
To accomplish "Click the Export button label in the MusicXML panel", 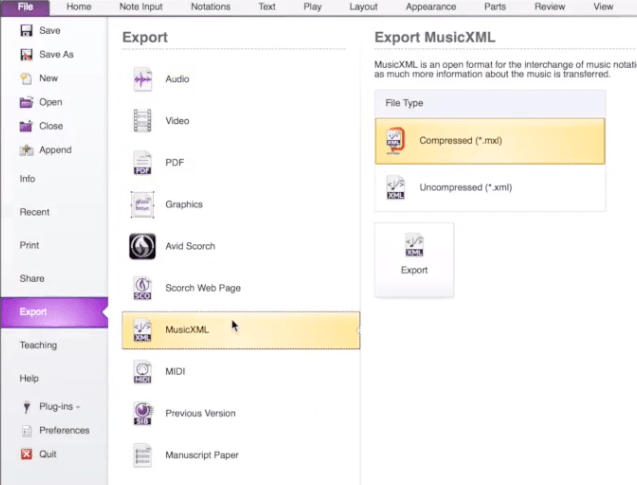I will coord(414,270).
